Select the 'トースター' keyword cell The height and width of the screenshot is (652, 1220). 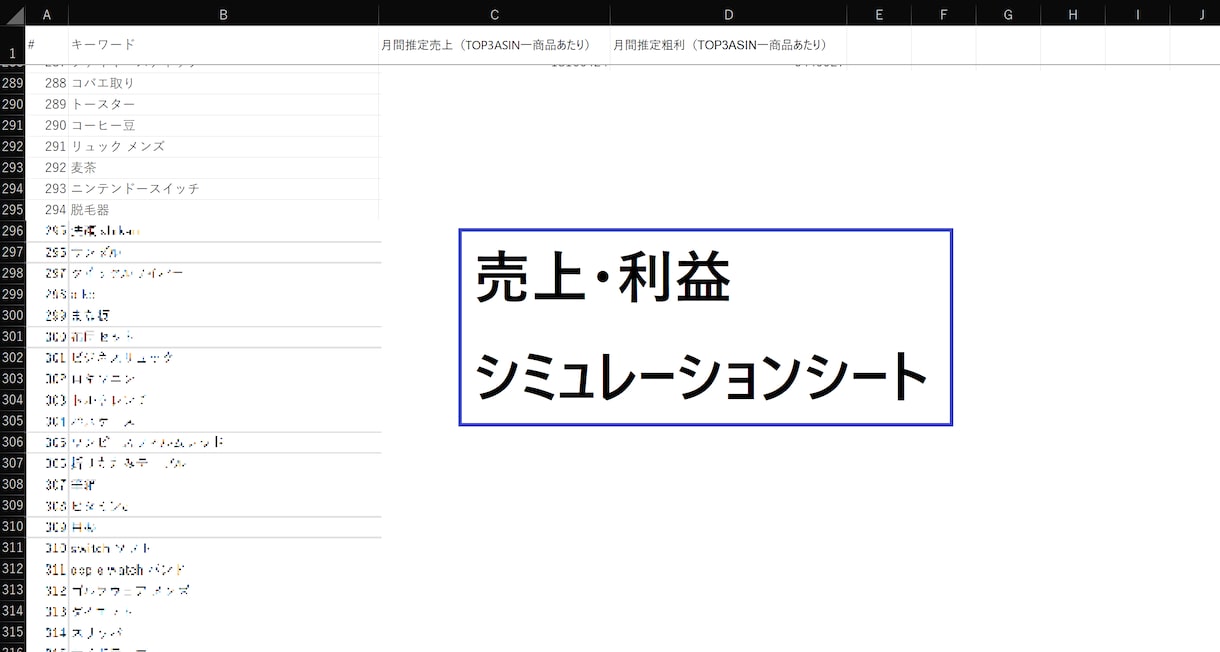click(x=223, y=104)
